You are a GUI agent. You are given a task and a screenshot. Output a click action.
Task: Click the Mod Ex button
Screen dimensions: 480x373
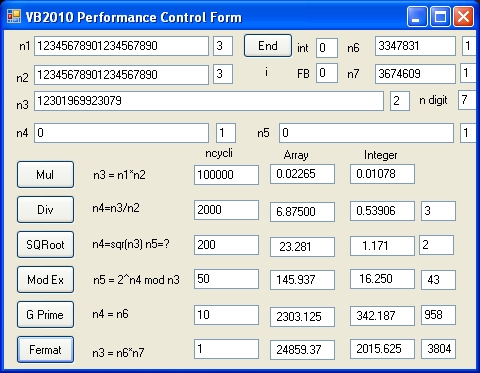45,279
